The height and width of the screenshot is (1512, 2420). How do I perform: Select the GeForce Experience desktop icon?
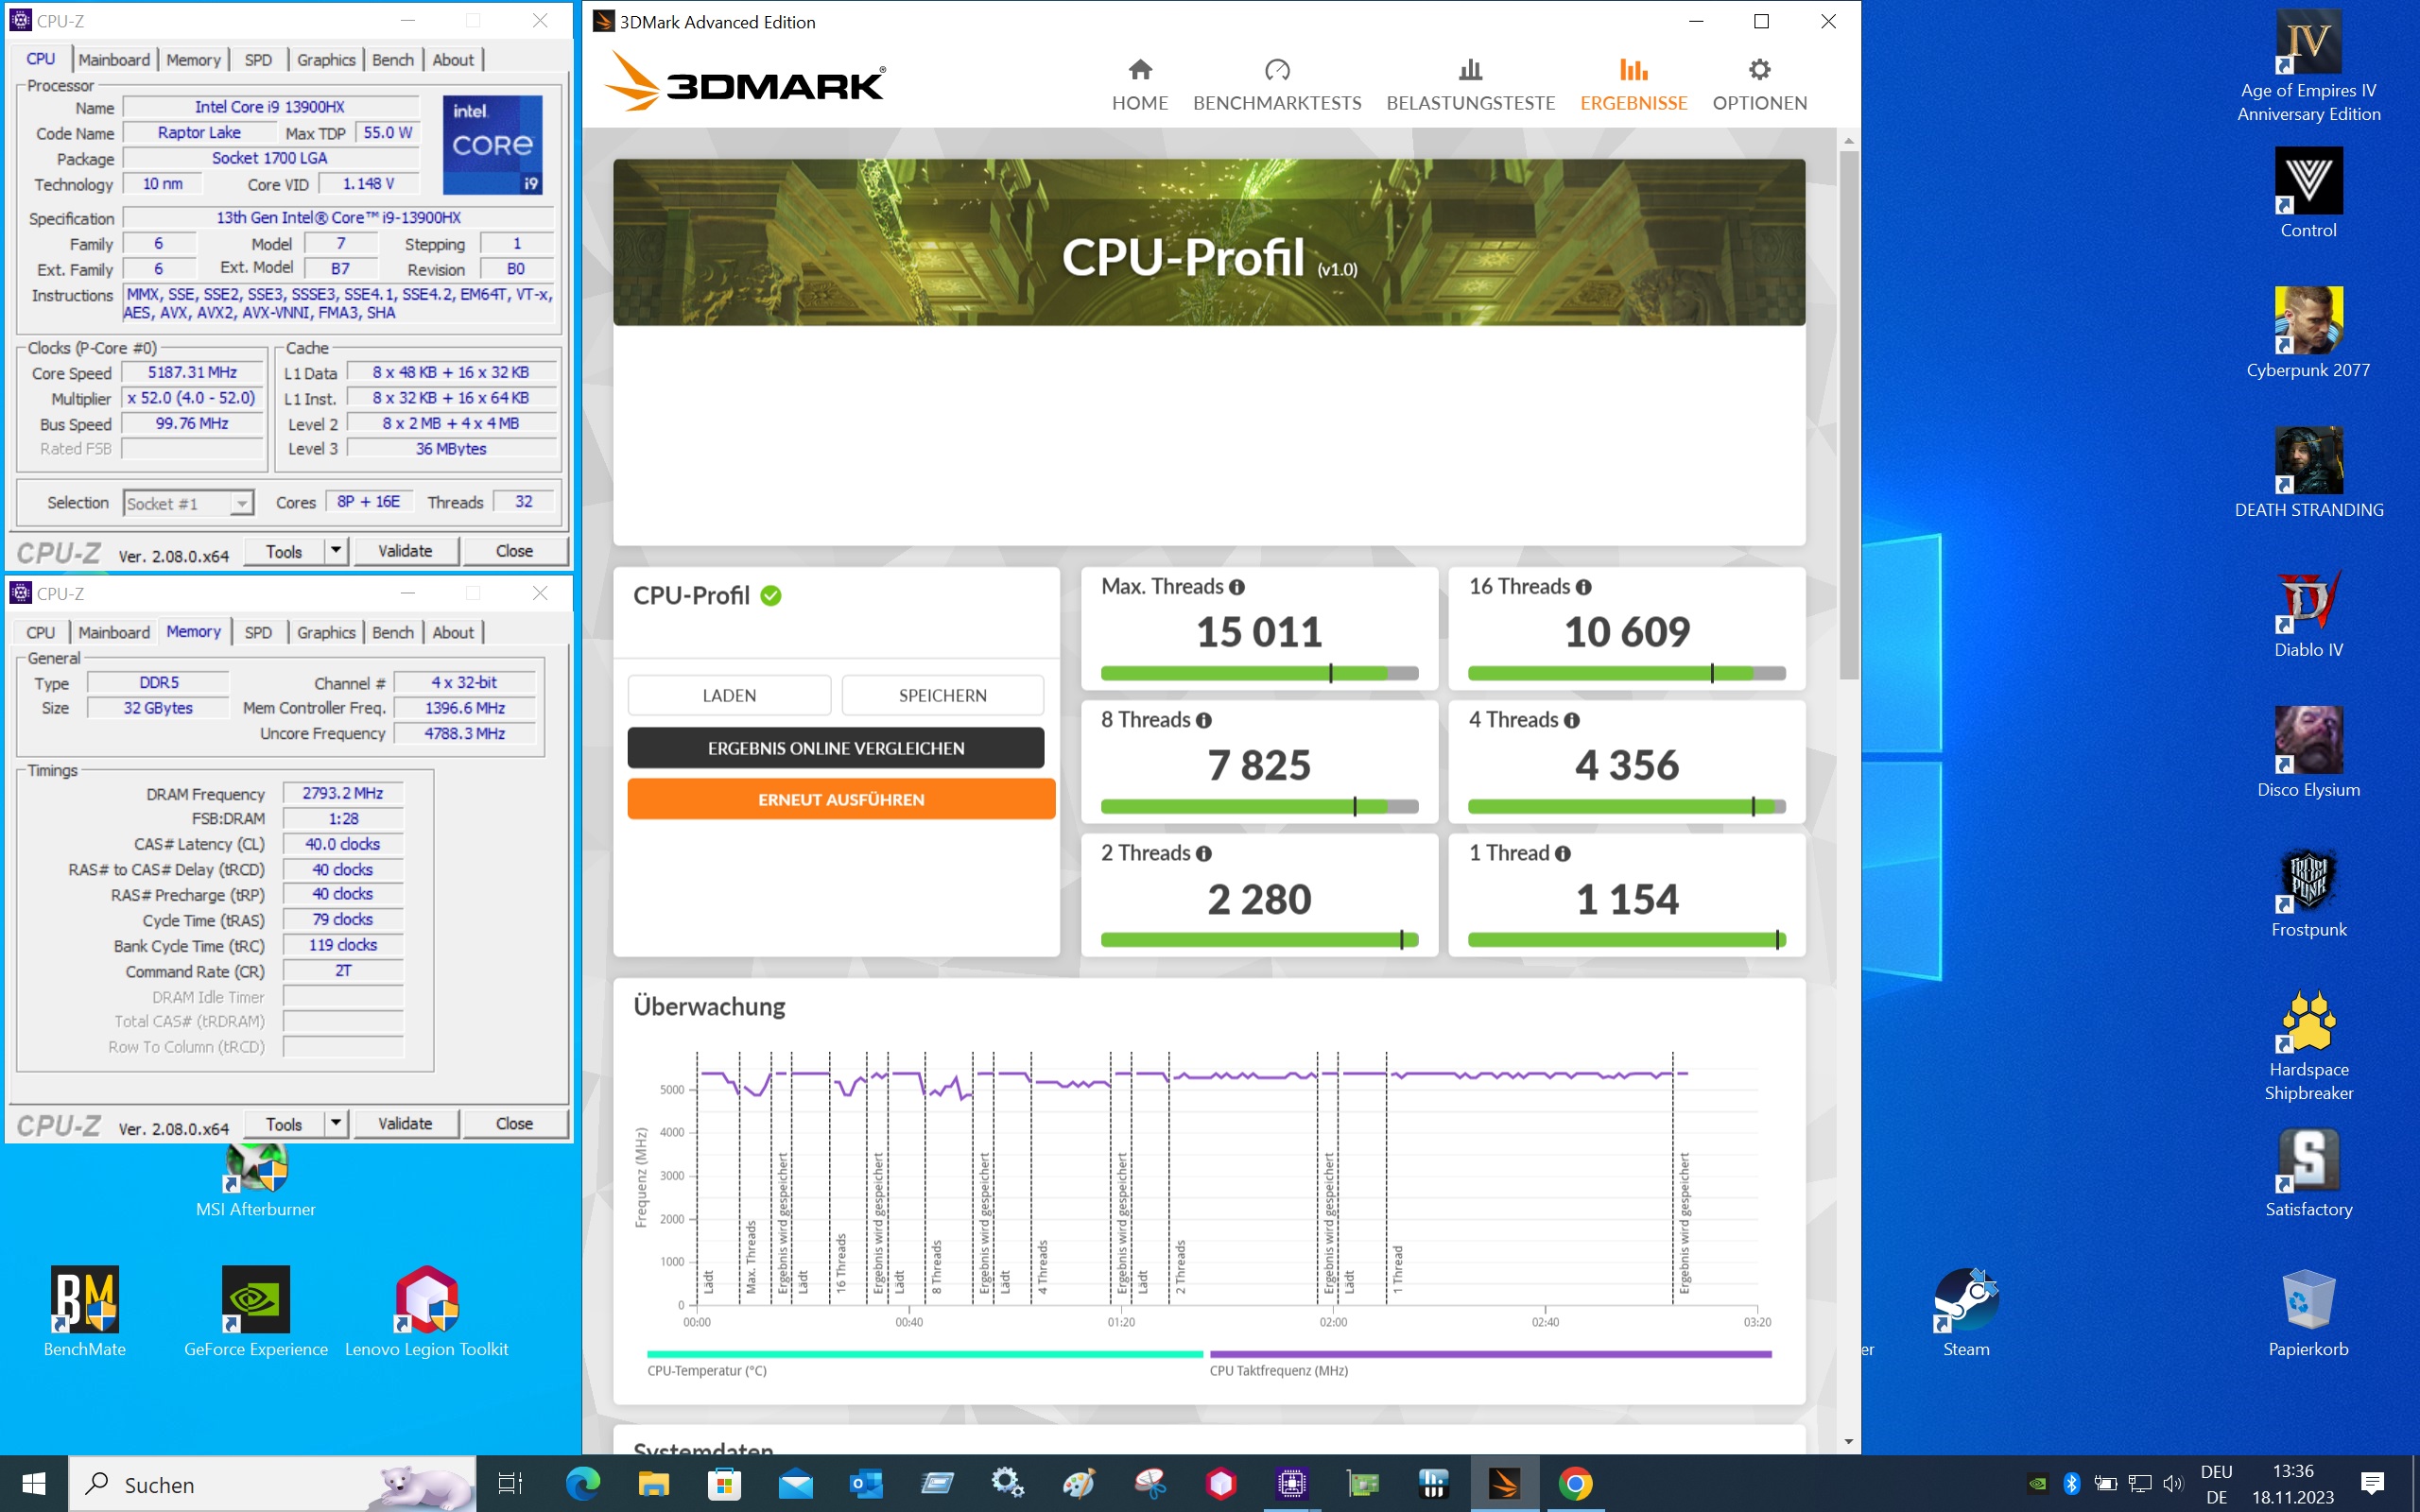point(256,1313)
